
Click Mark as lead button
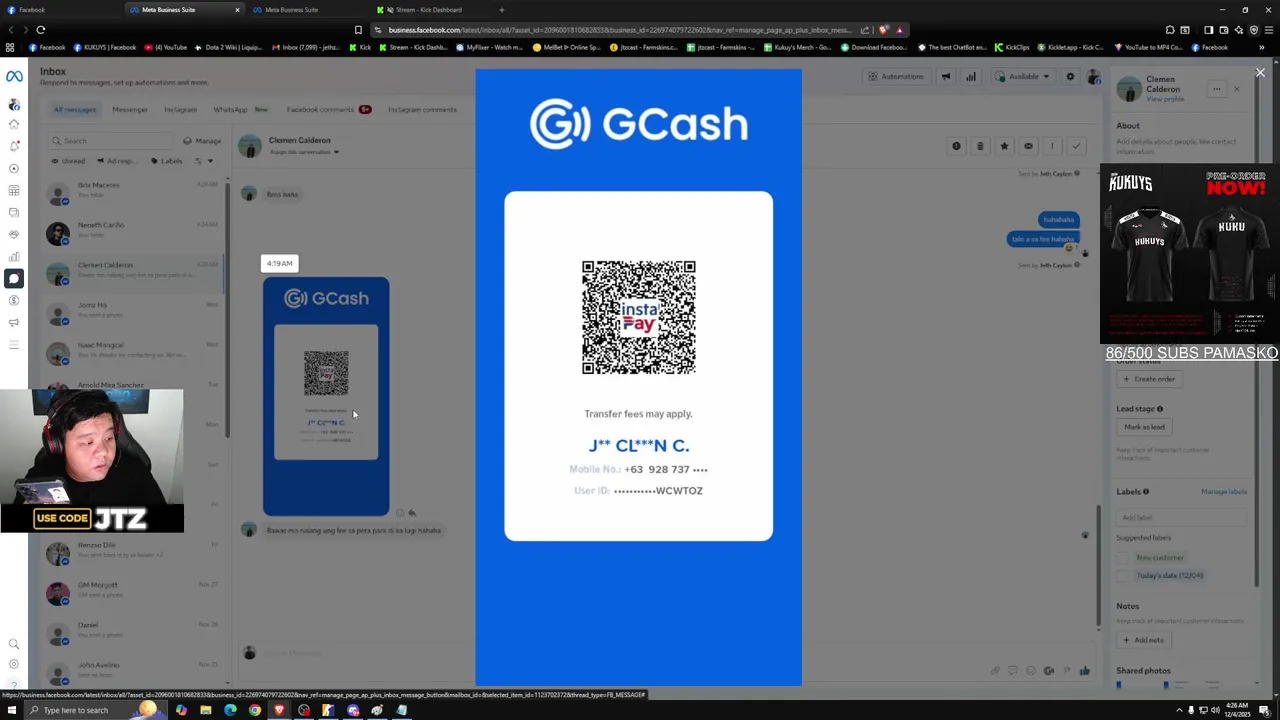(x=1144, y=427)
